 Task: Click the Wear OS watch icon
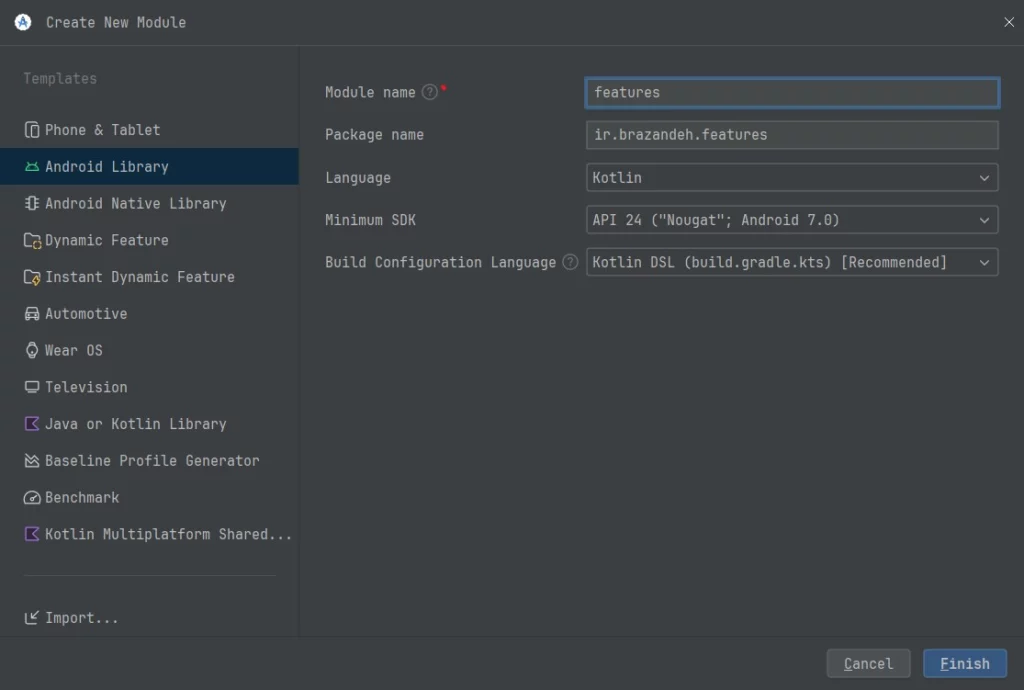[32, 351]
